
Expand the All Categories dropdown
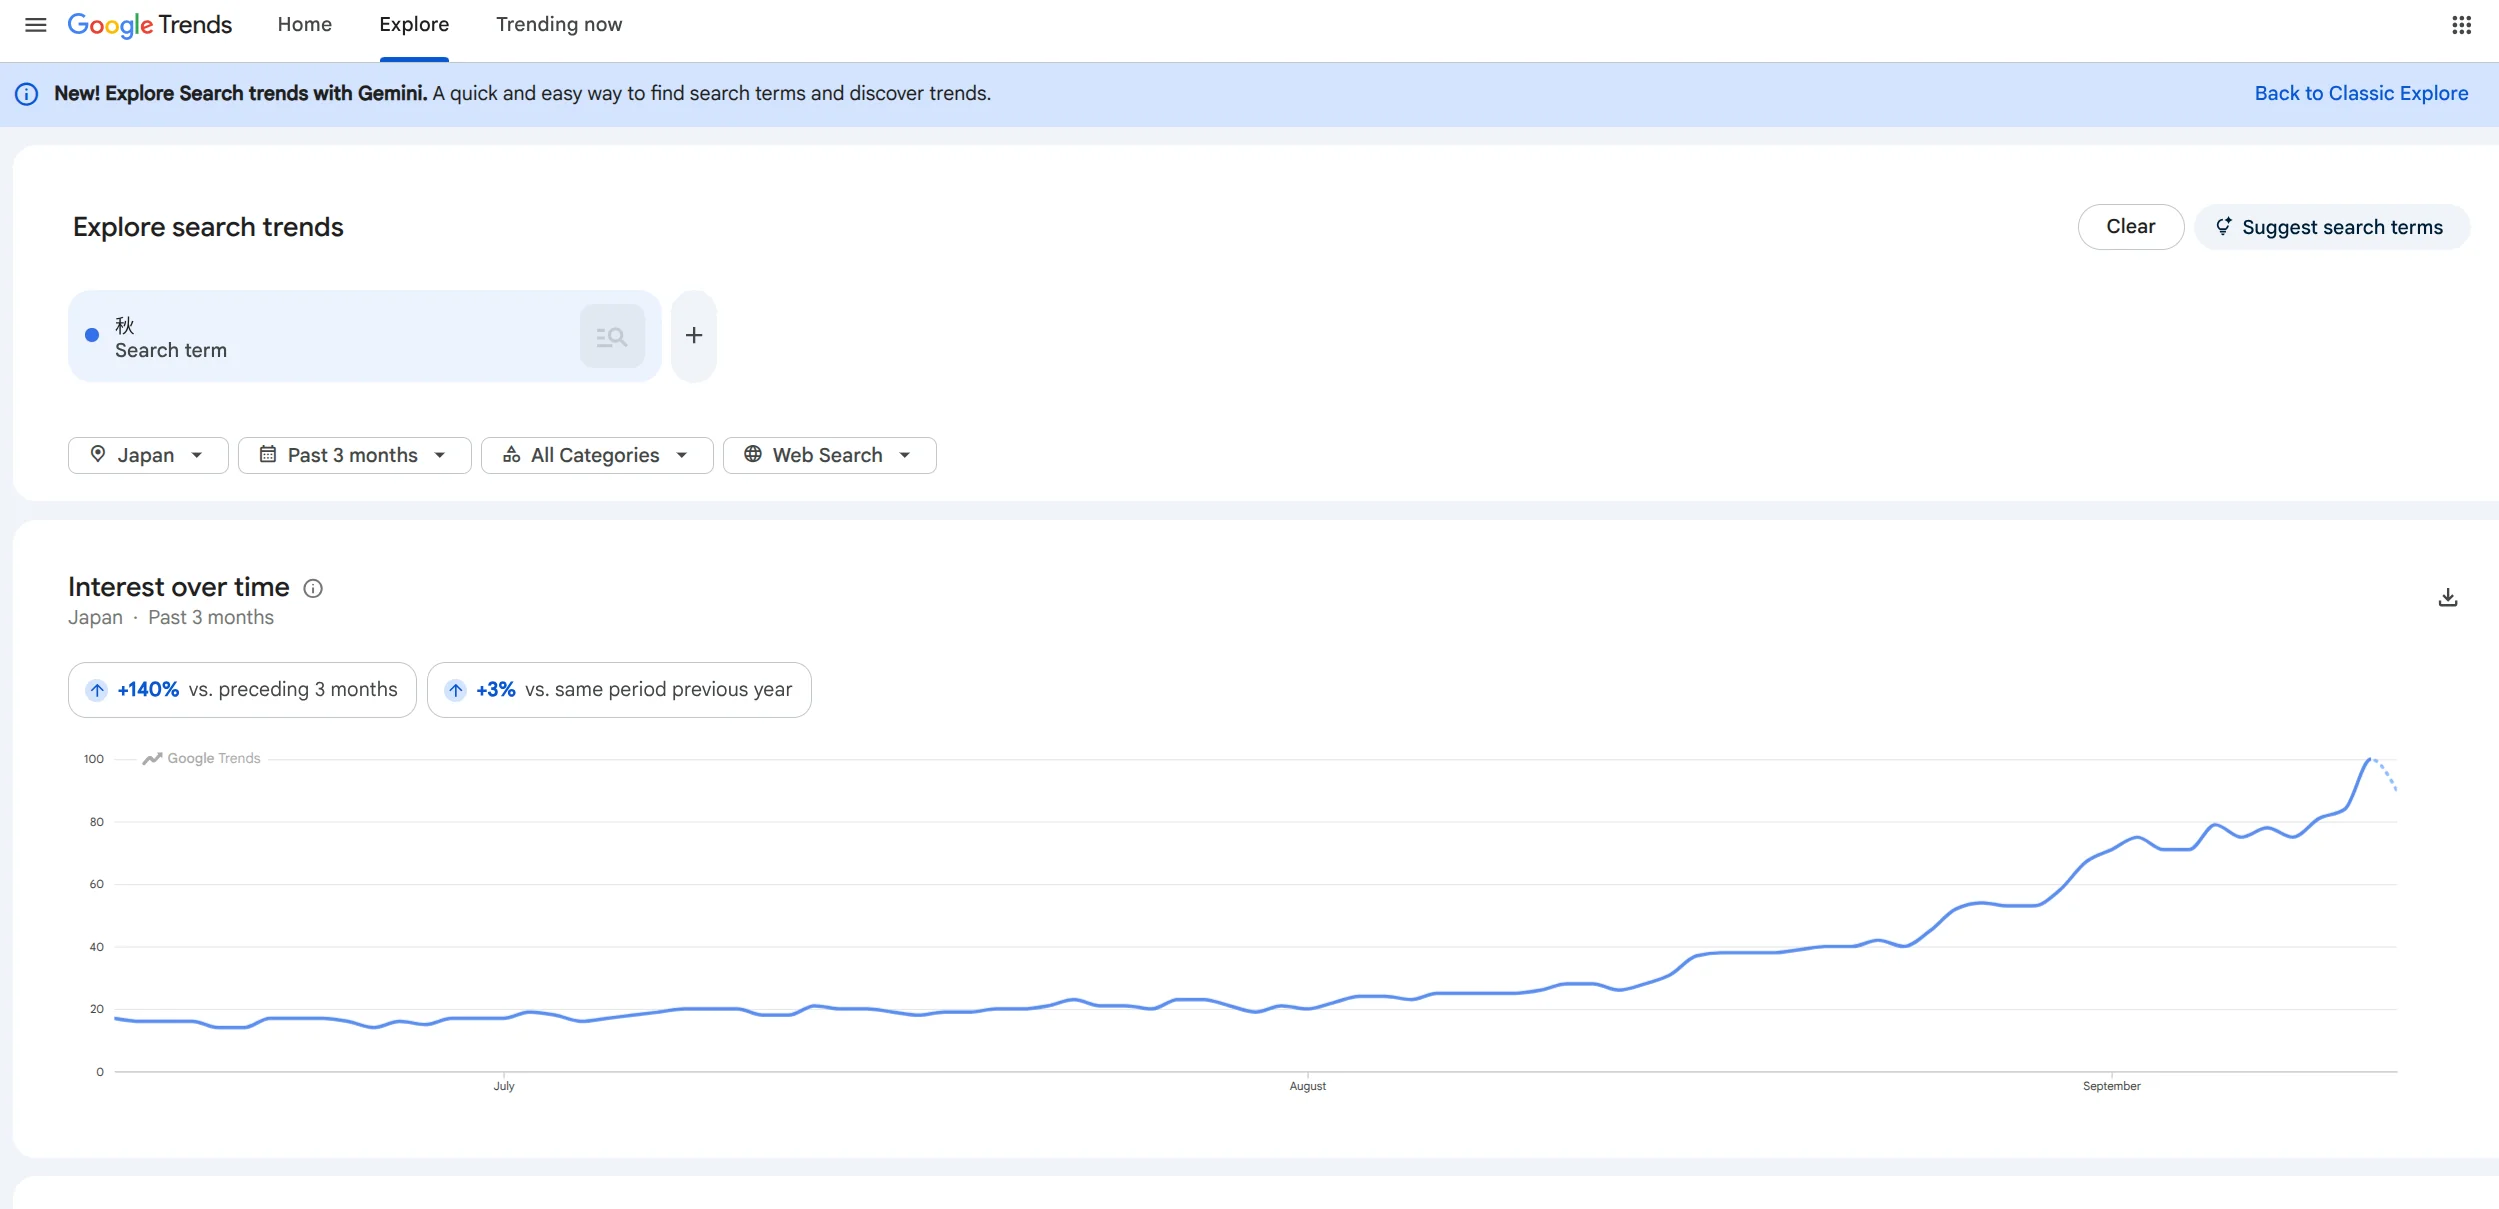tap(597, 456)
